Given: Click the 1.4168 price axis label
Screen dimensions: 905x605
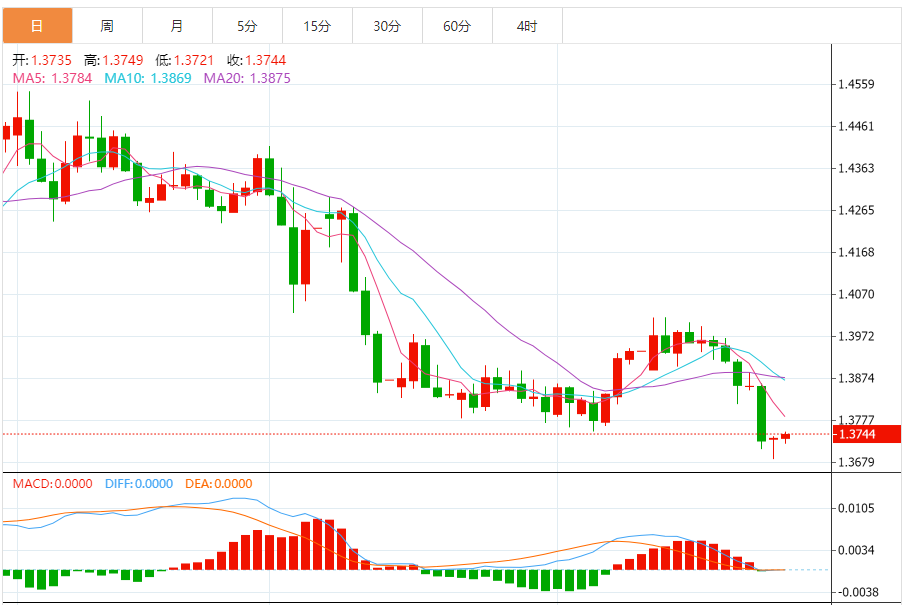Looking at the screenshot, I should point(857,252).
